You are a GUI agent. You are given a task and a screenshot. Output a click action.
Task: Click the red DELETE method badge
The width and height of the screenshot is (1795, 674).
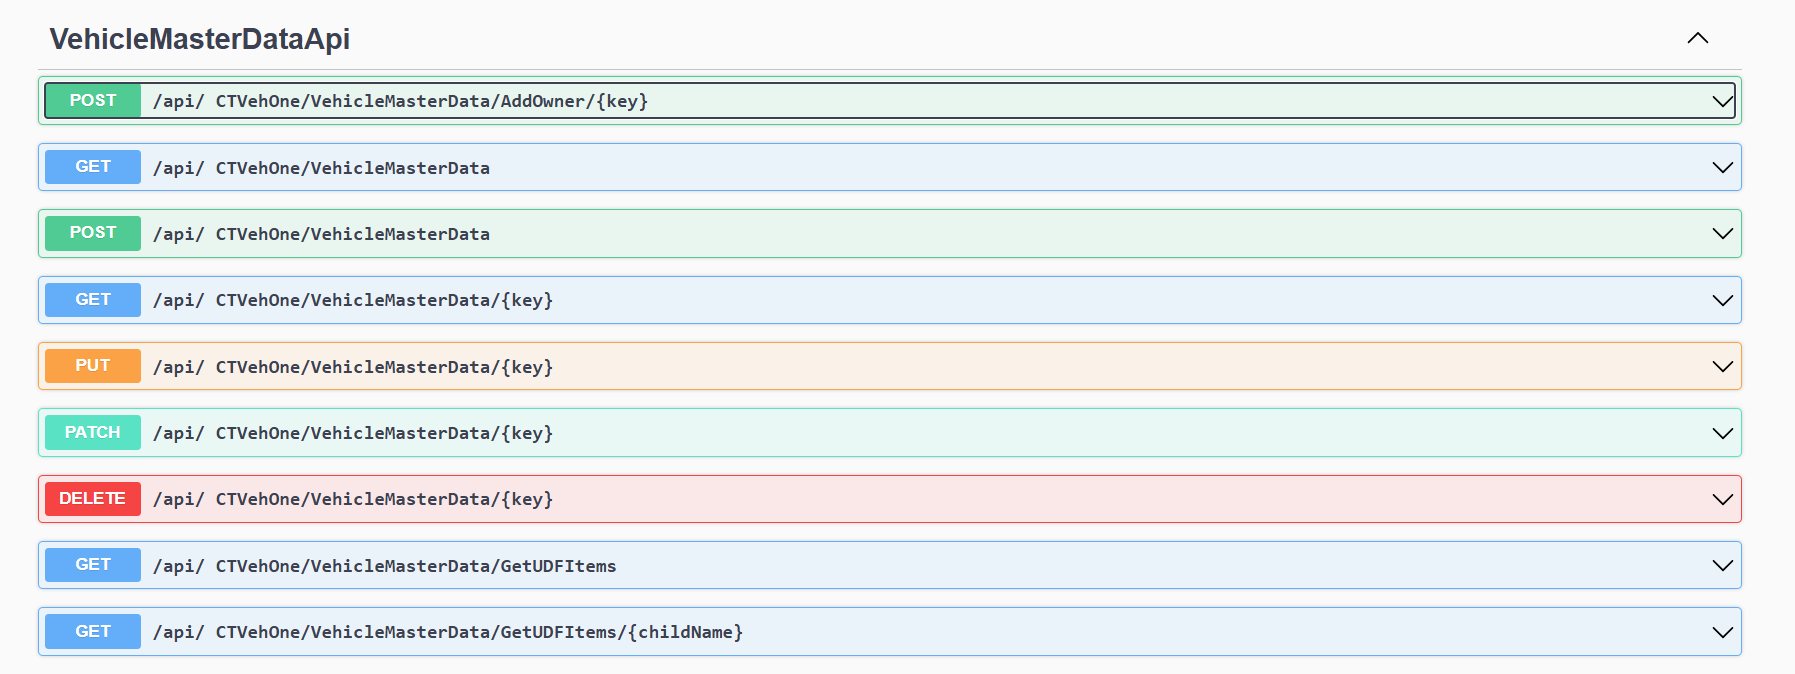(x=93, y=499)
